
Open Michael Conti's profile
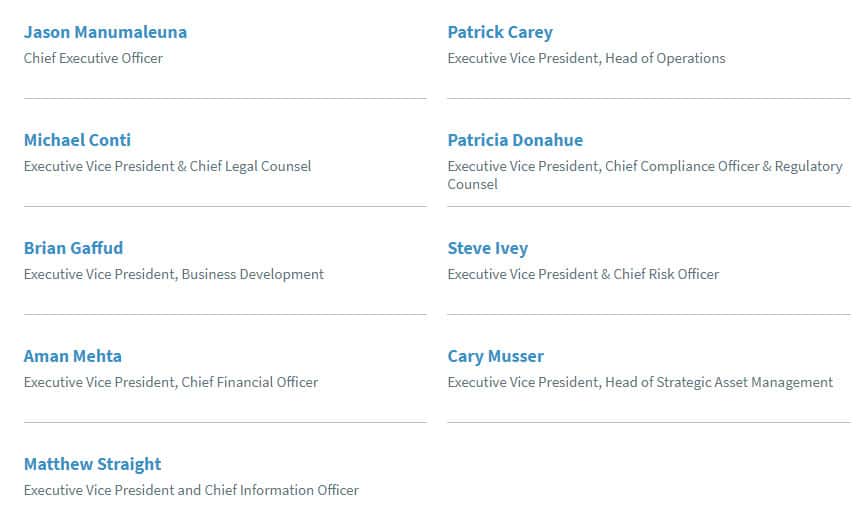(77, 140)
